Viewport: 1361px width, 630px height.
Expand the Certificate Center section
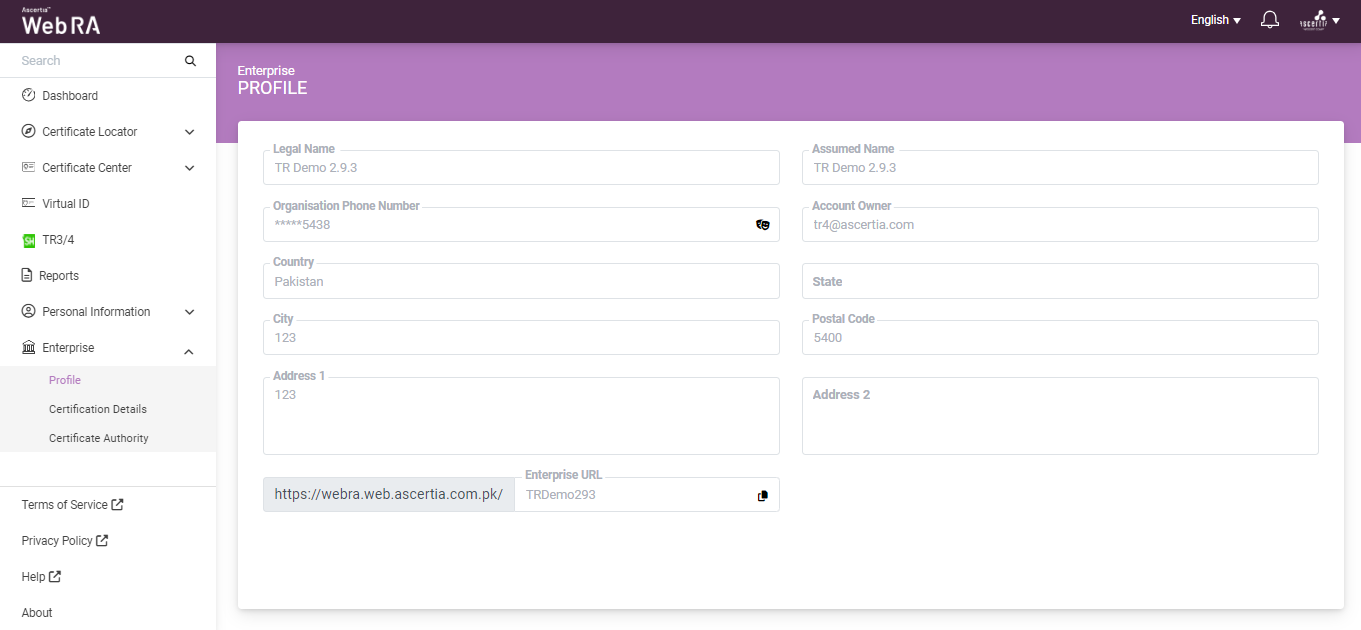coord(190,168)
